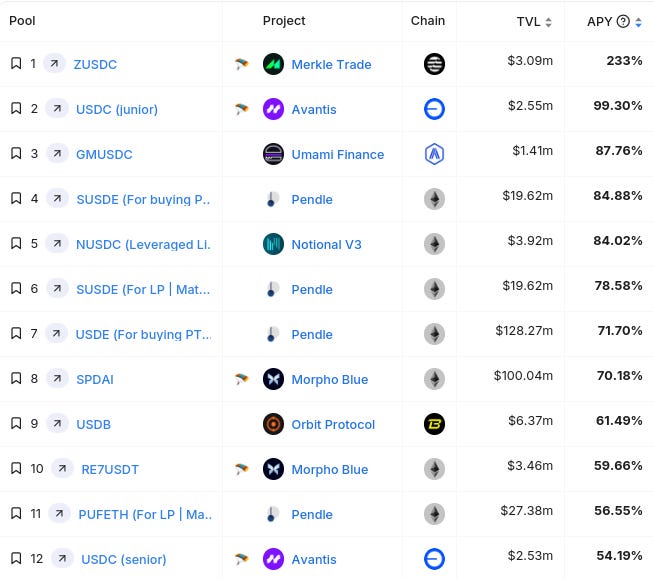Bookmark the GMUSDC pool
The image size is (654, 579).
tap(16, 154)
